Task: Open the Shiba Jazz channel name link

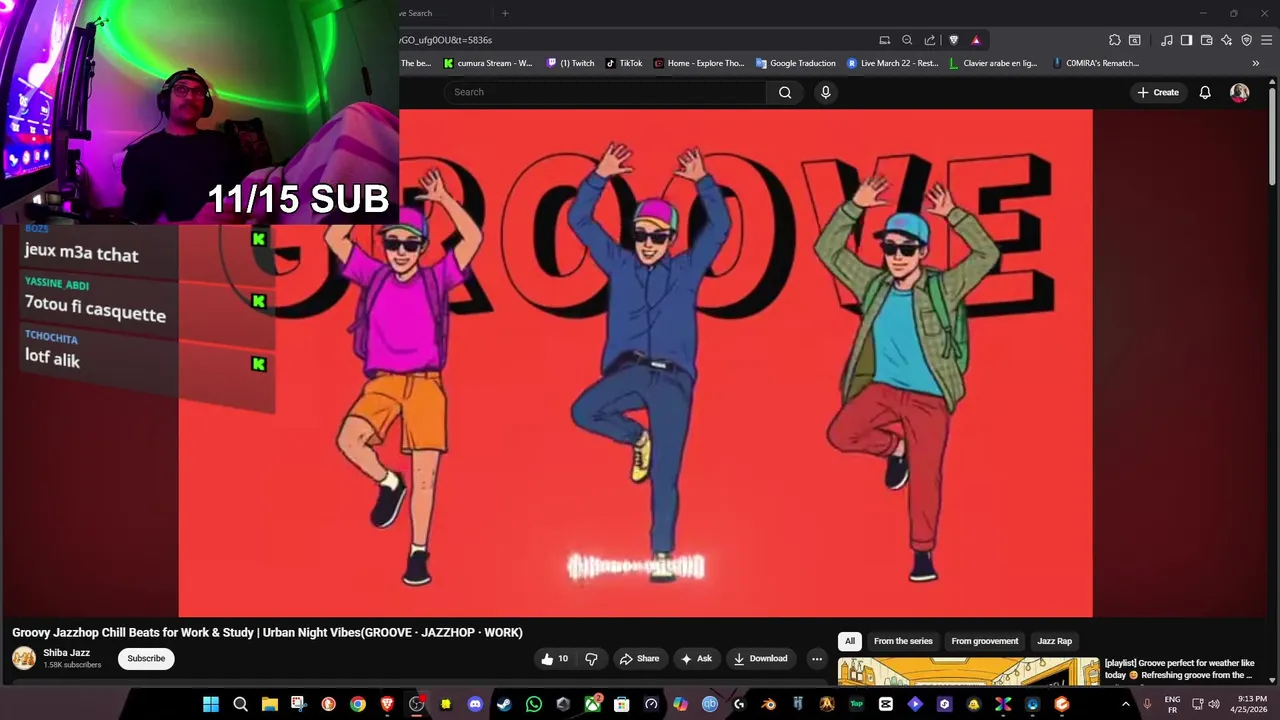Action: [66, 652]
